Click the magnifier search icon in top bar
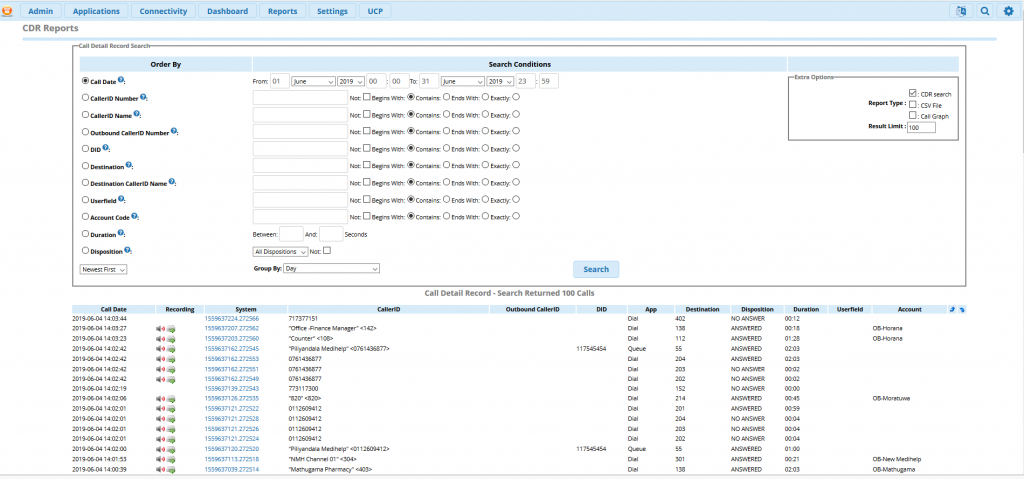 coord(984,11)
